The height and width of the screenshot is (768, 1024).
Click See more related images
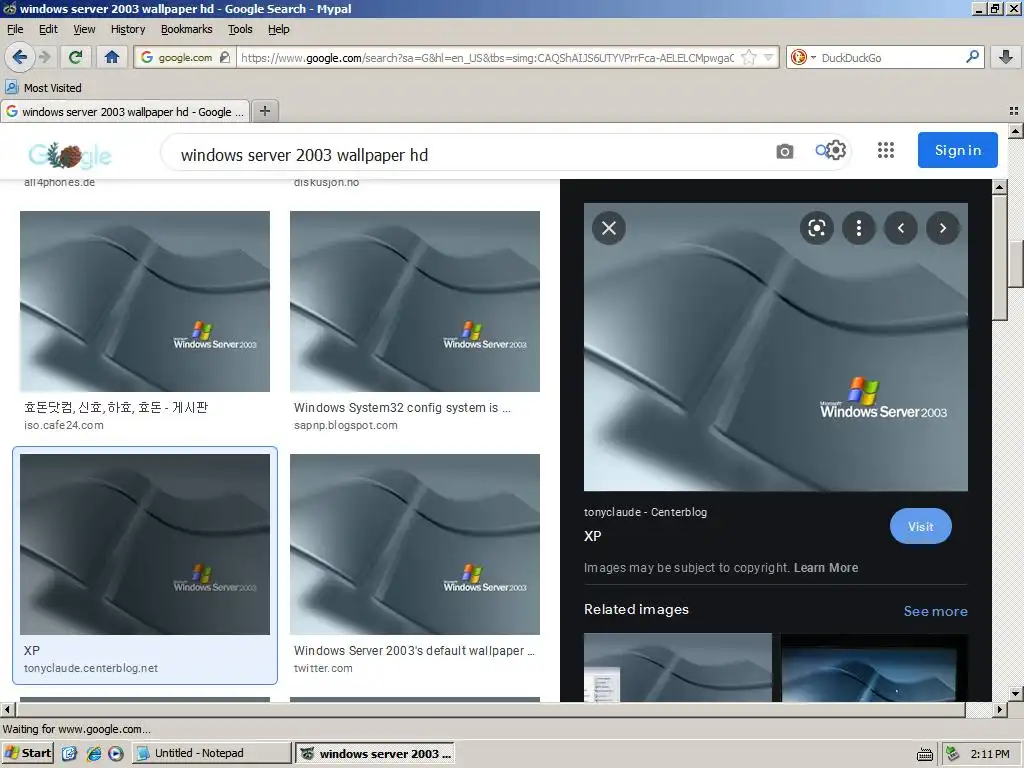pyautogui.click(x=935, y=611)
